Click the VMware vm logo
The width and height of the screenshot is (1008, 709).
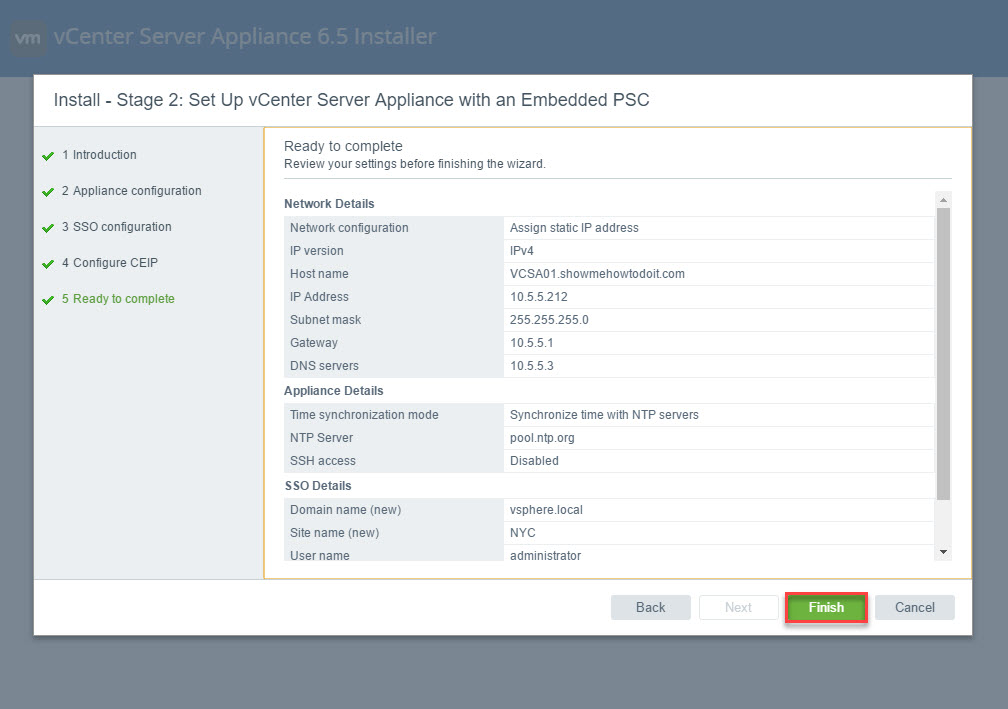(x=29, y=38)
